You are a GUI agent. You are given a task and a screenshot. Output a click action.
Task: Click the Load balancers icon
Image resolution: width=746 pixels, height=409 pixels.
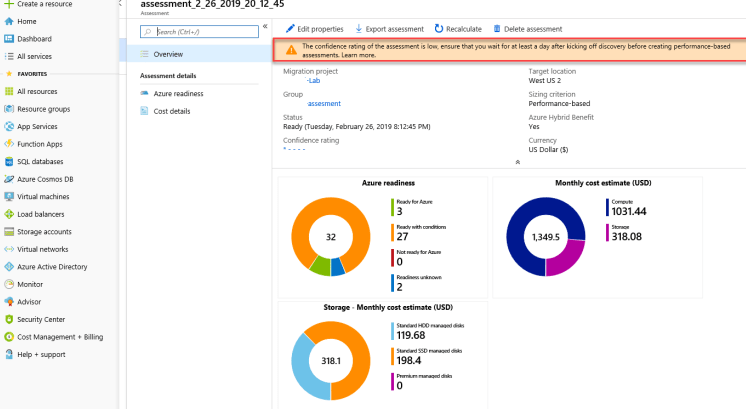point(9,214)
